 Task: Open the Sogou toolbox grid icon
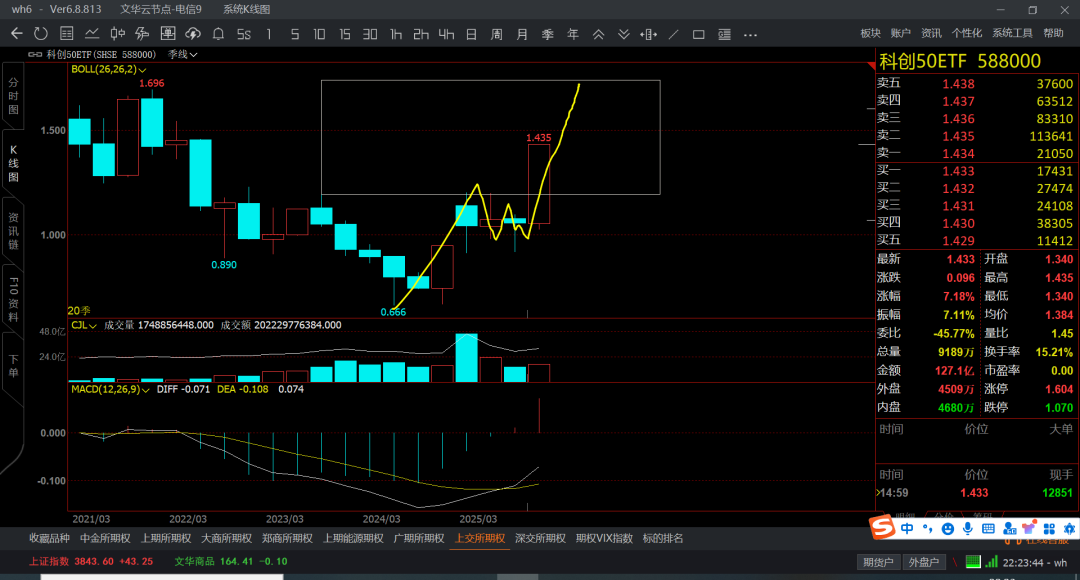[1049, 528]
